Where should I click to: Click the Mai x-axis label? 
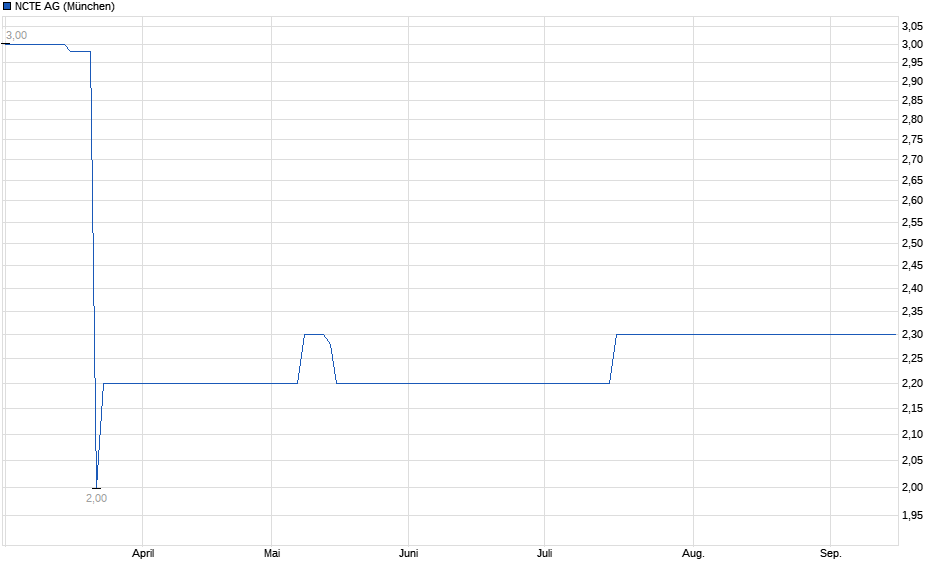(x=272, y=553)
